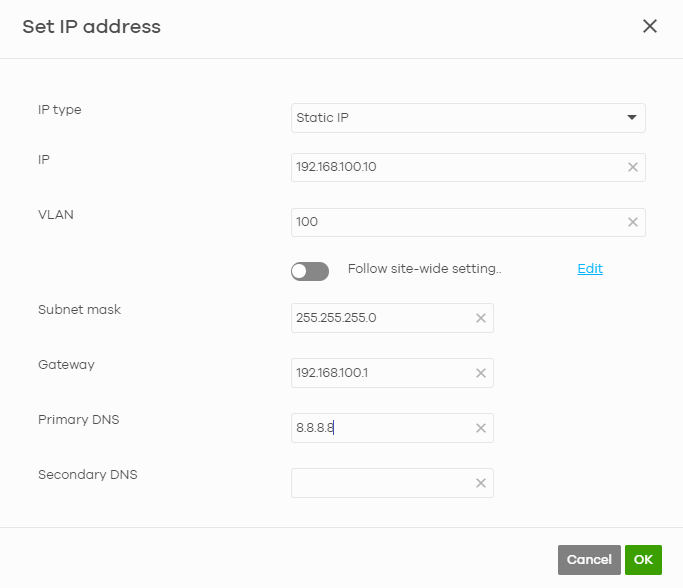Close the Set IP address dialog

pyautogui.click(x=650, y=27)
